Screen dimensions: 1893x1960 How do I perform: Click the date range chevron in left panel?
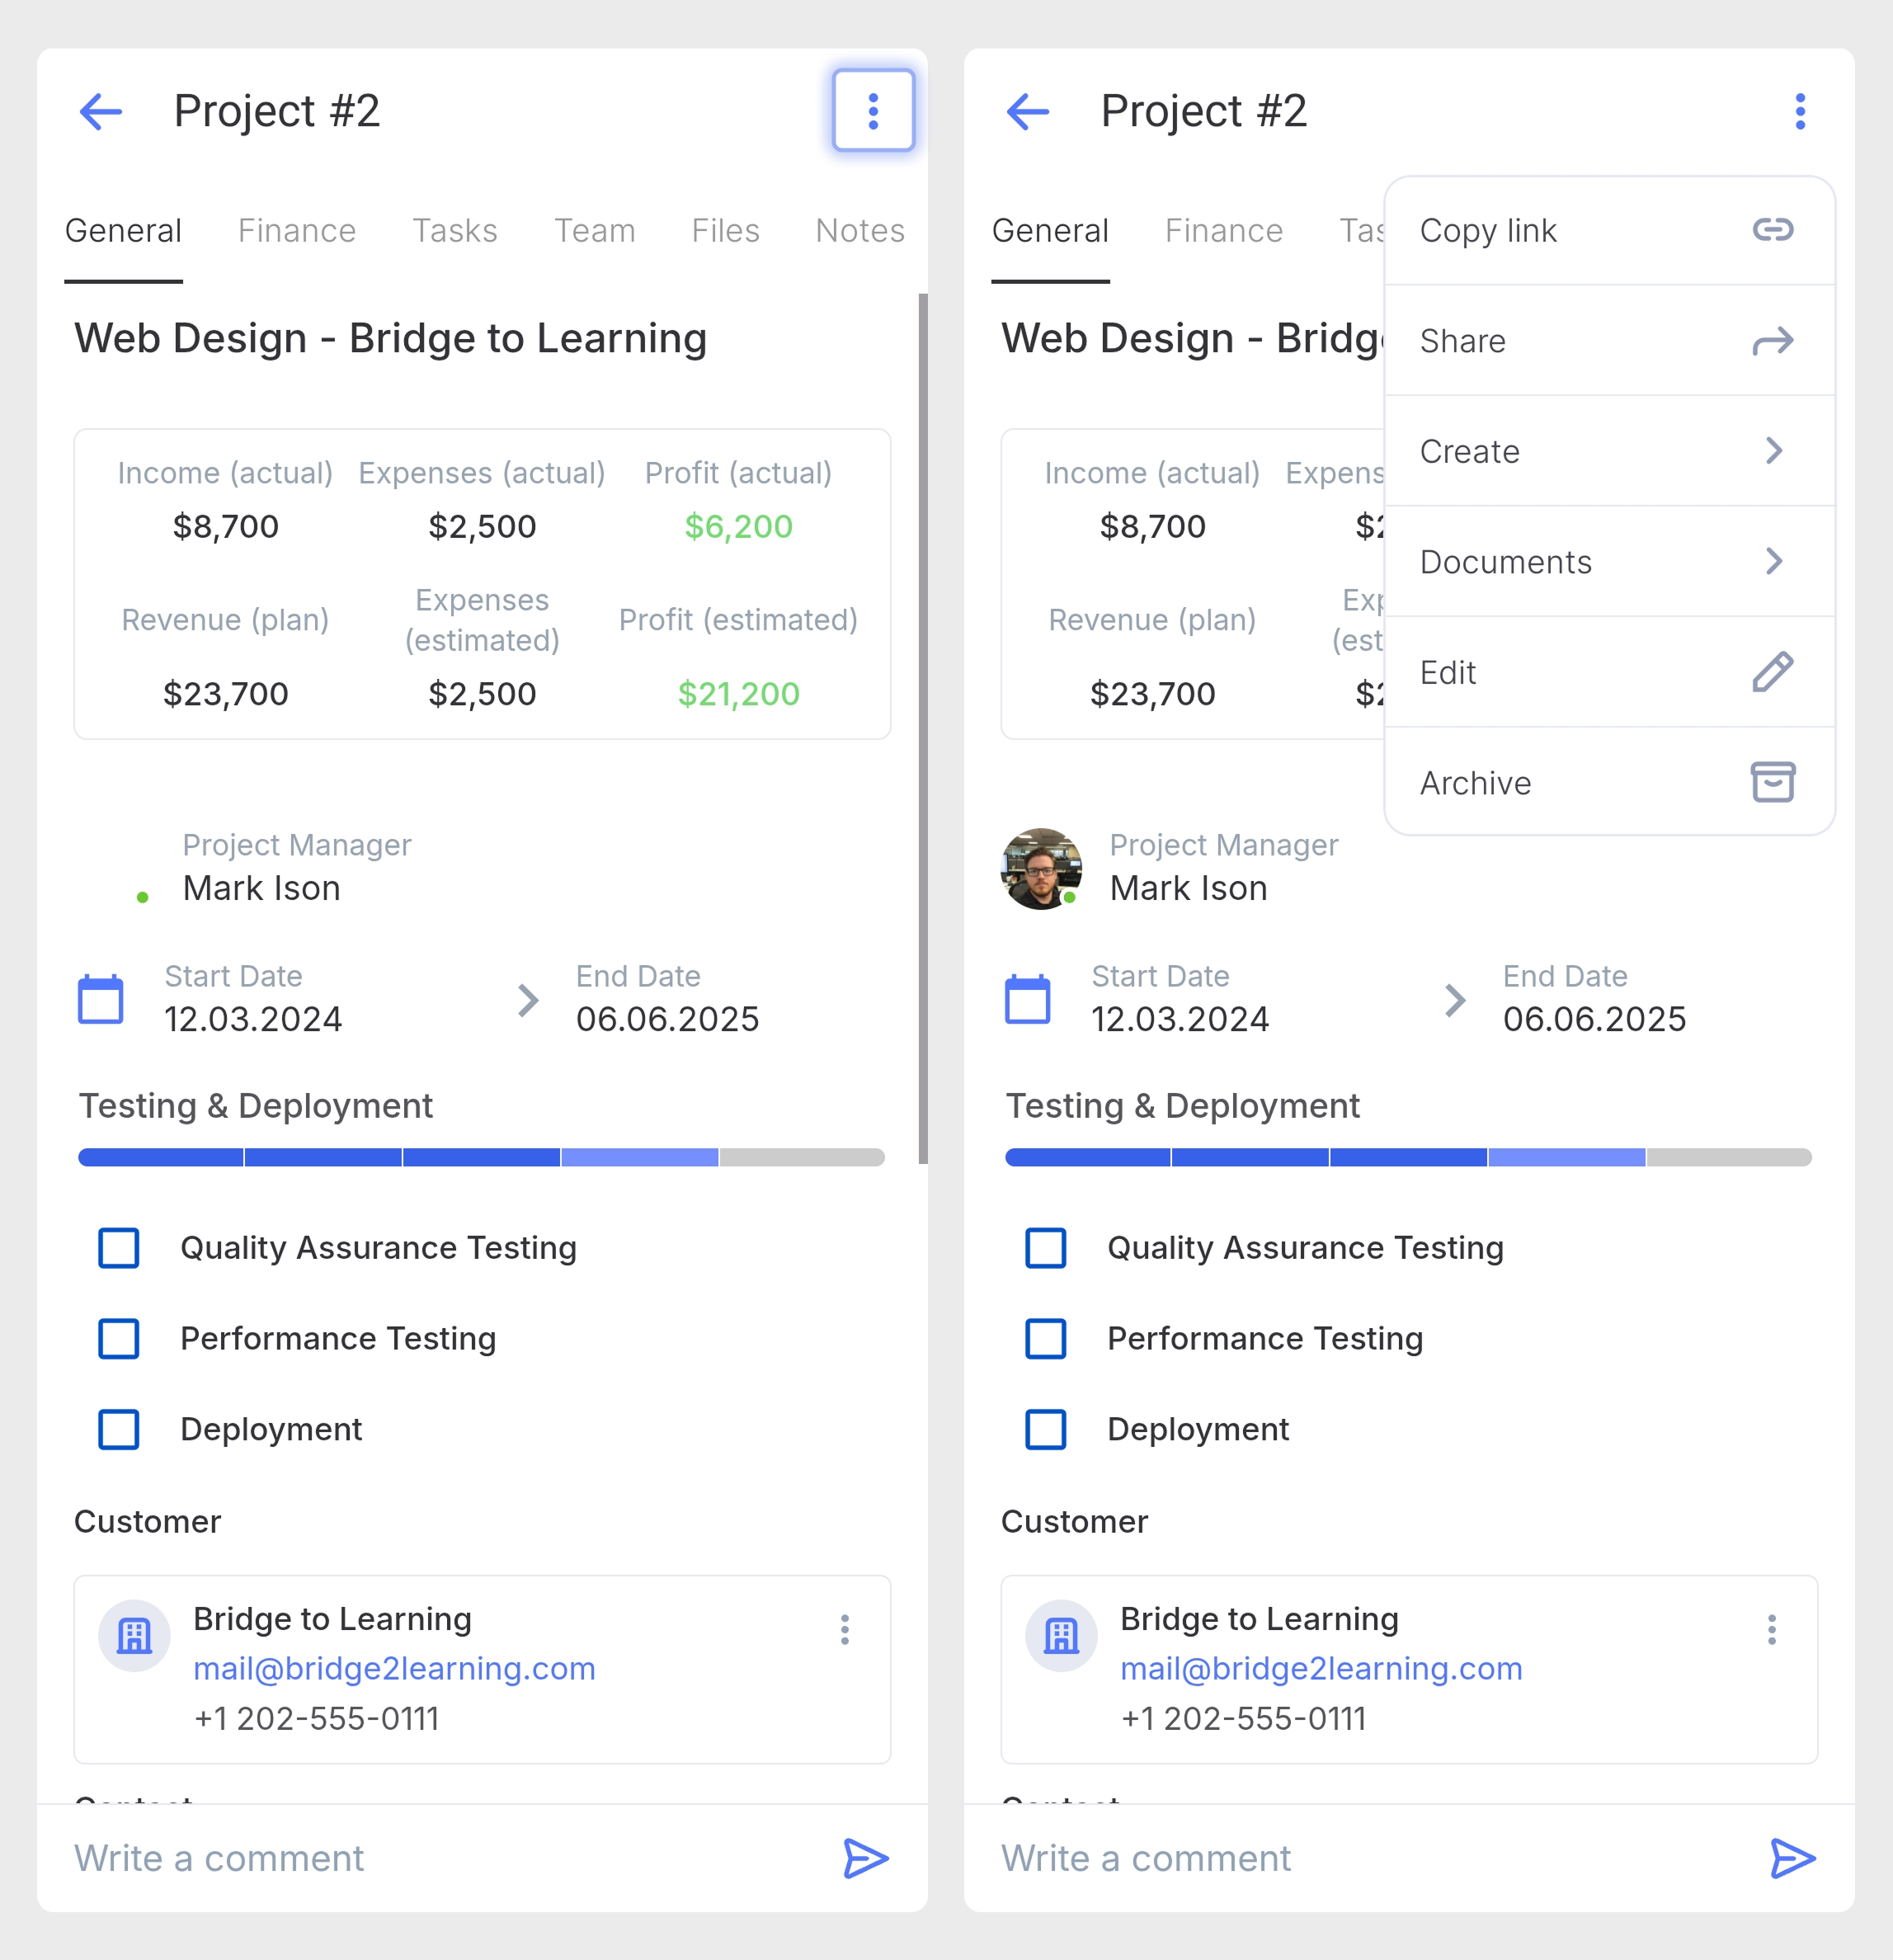[529, 999]
